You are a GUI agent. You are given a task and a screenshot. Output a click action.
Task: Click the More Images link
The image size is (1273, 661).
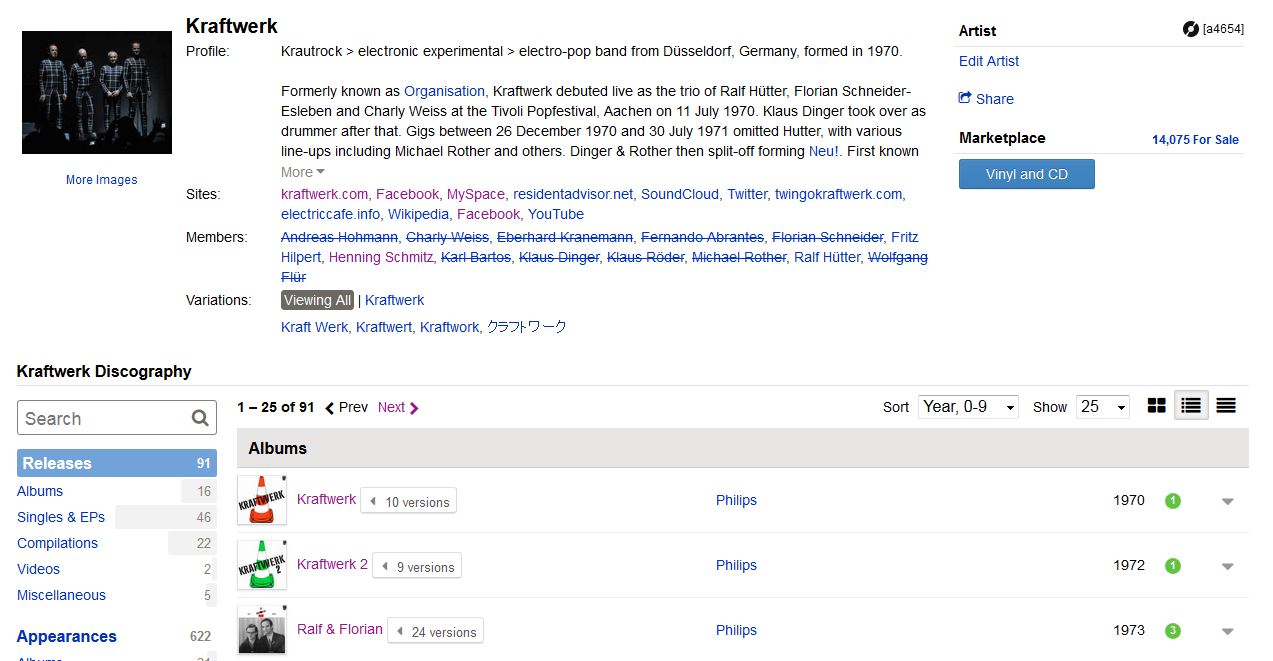[x=101, y=180]
